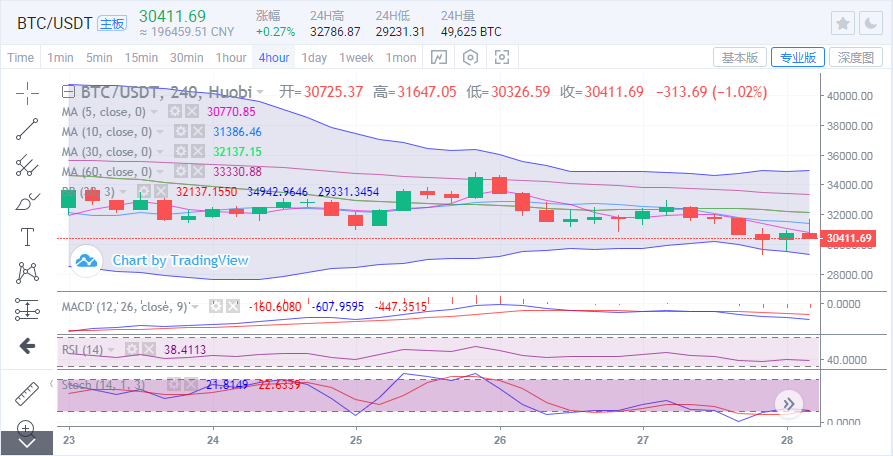The height and width of the screenshot is (456, 893).
Task: Open settings gear for BB indicator
Action: [x=144, y=191]
